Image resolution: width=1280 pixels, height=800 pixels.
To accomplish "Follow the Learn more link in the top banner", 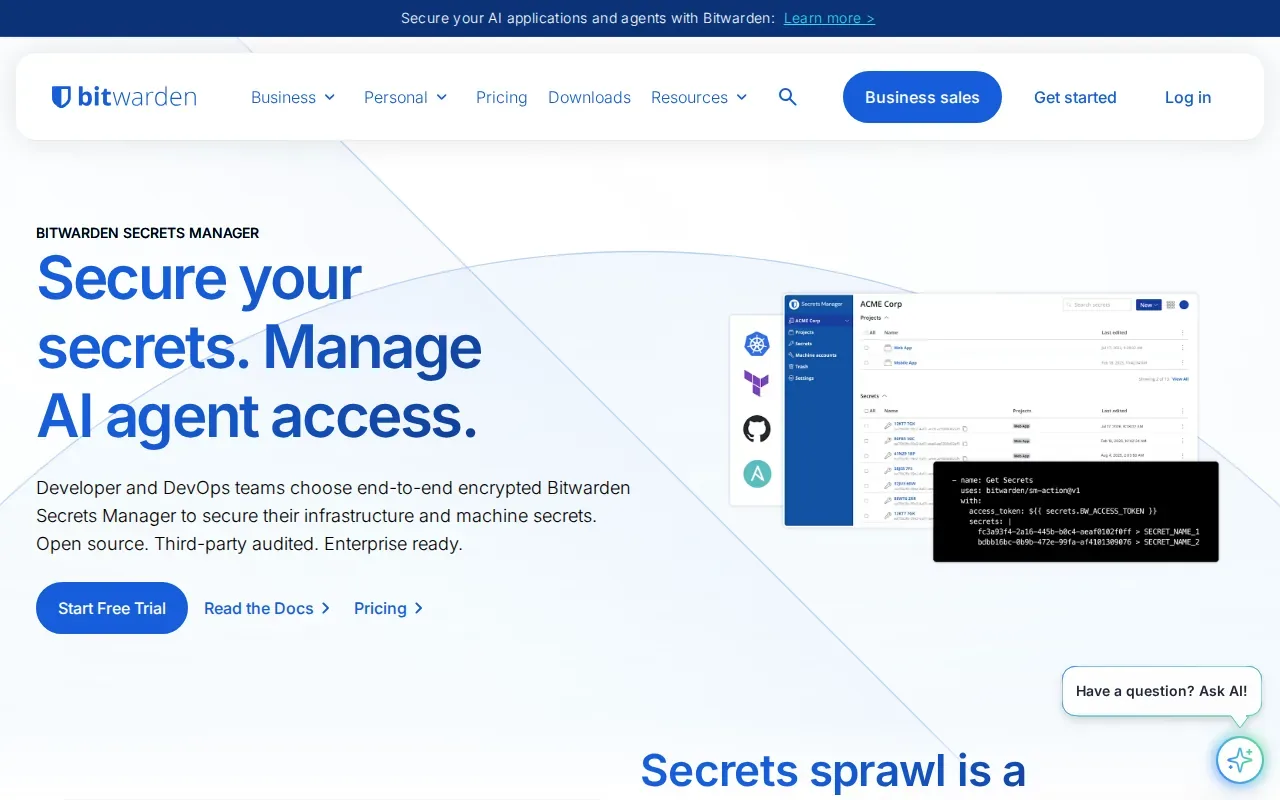I will coord(829,18).
